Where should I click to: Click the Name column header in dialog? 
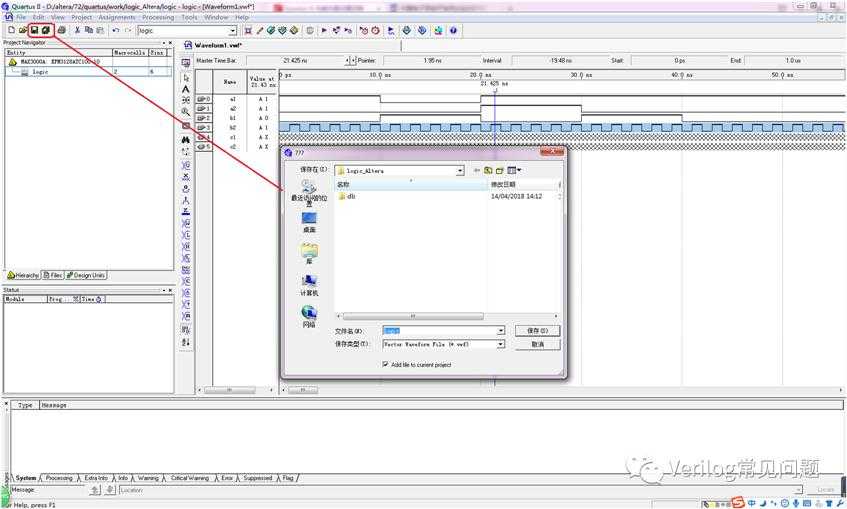click(412, 185)
